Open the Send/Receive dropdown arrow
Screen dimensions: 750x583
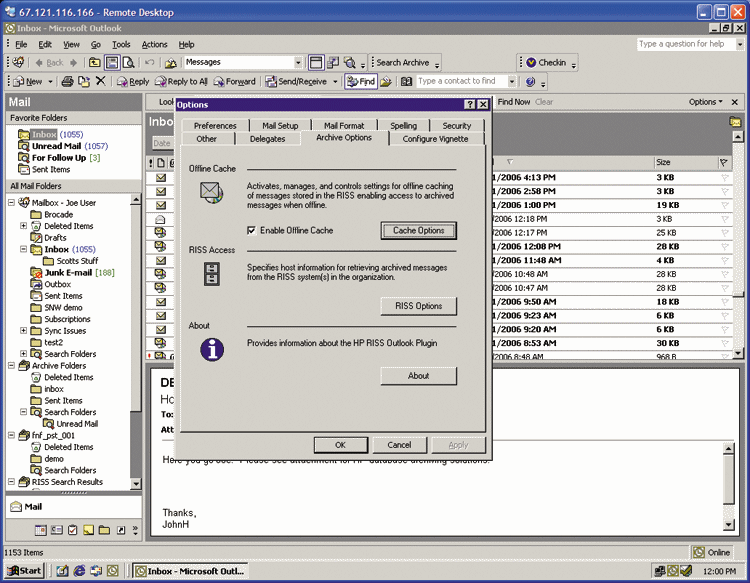tap(335, 81)
